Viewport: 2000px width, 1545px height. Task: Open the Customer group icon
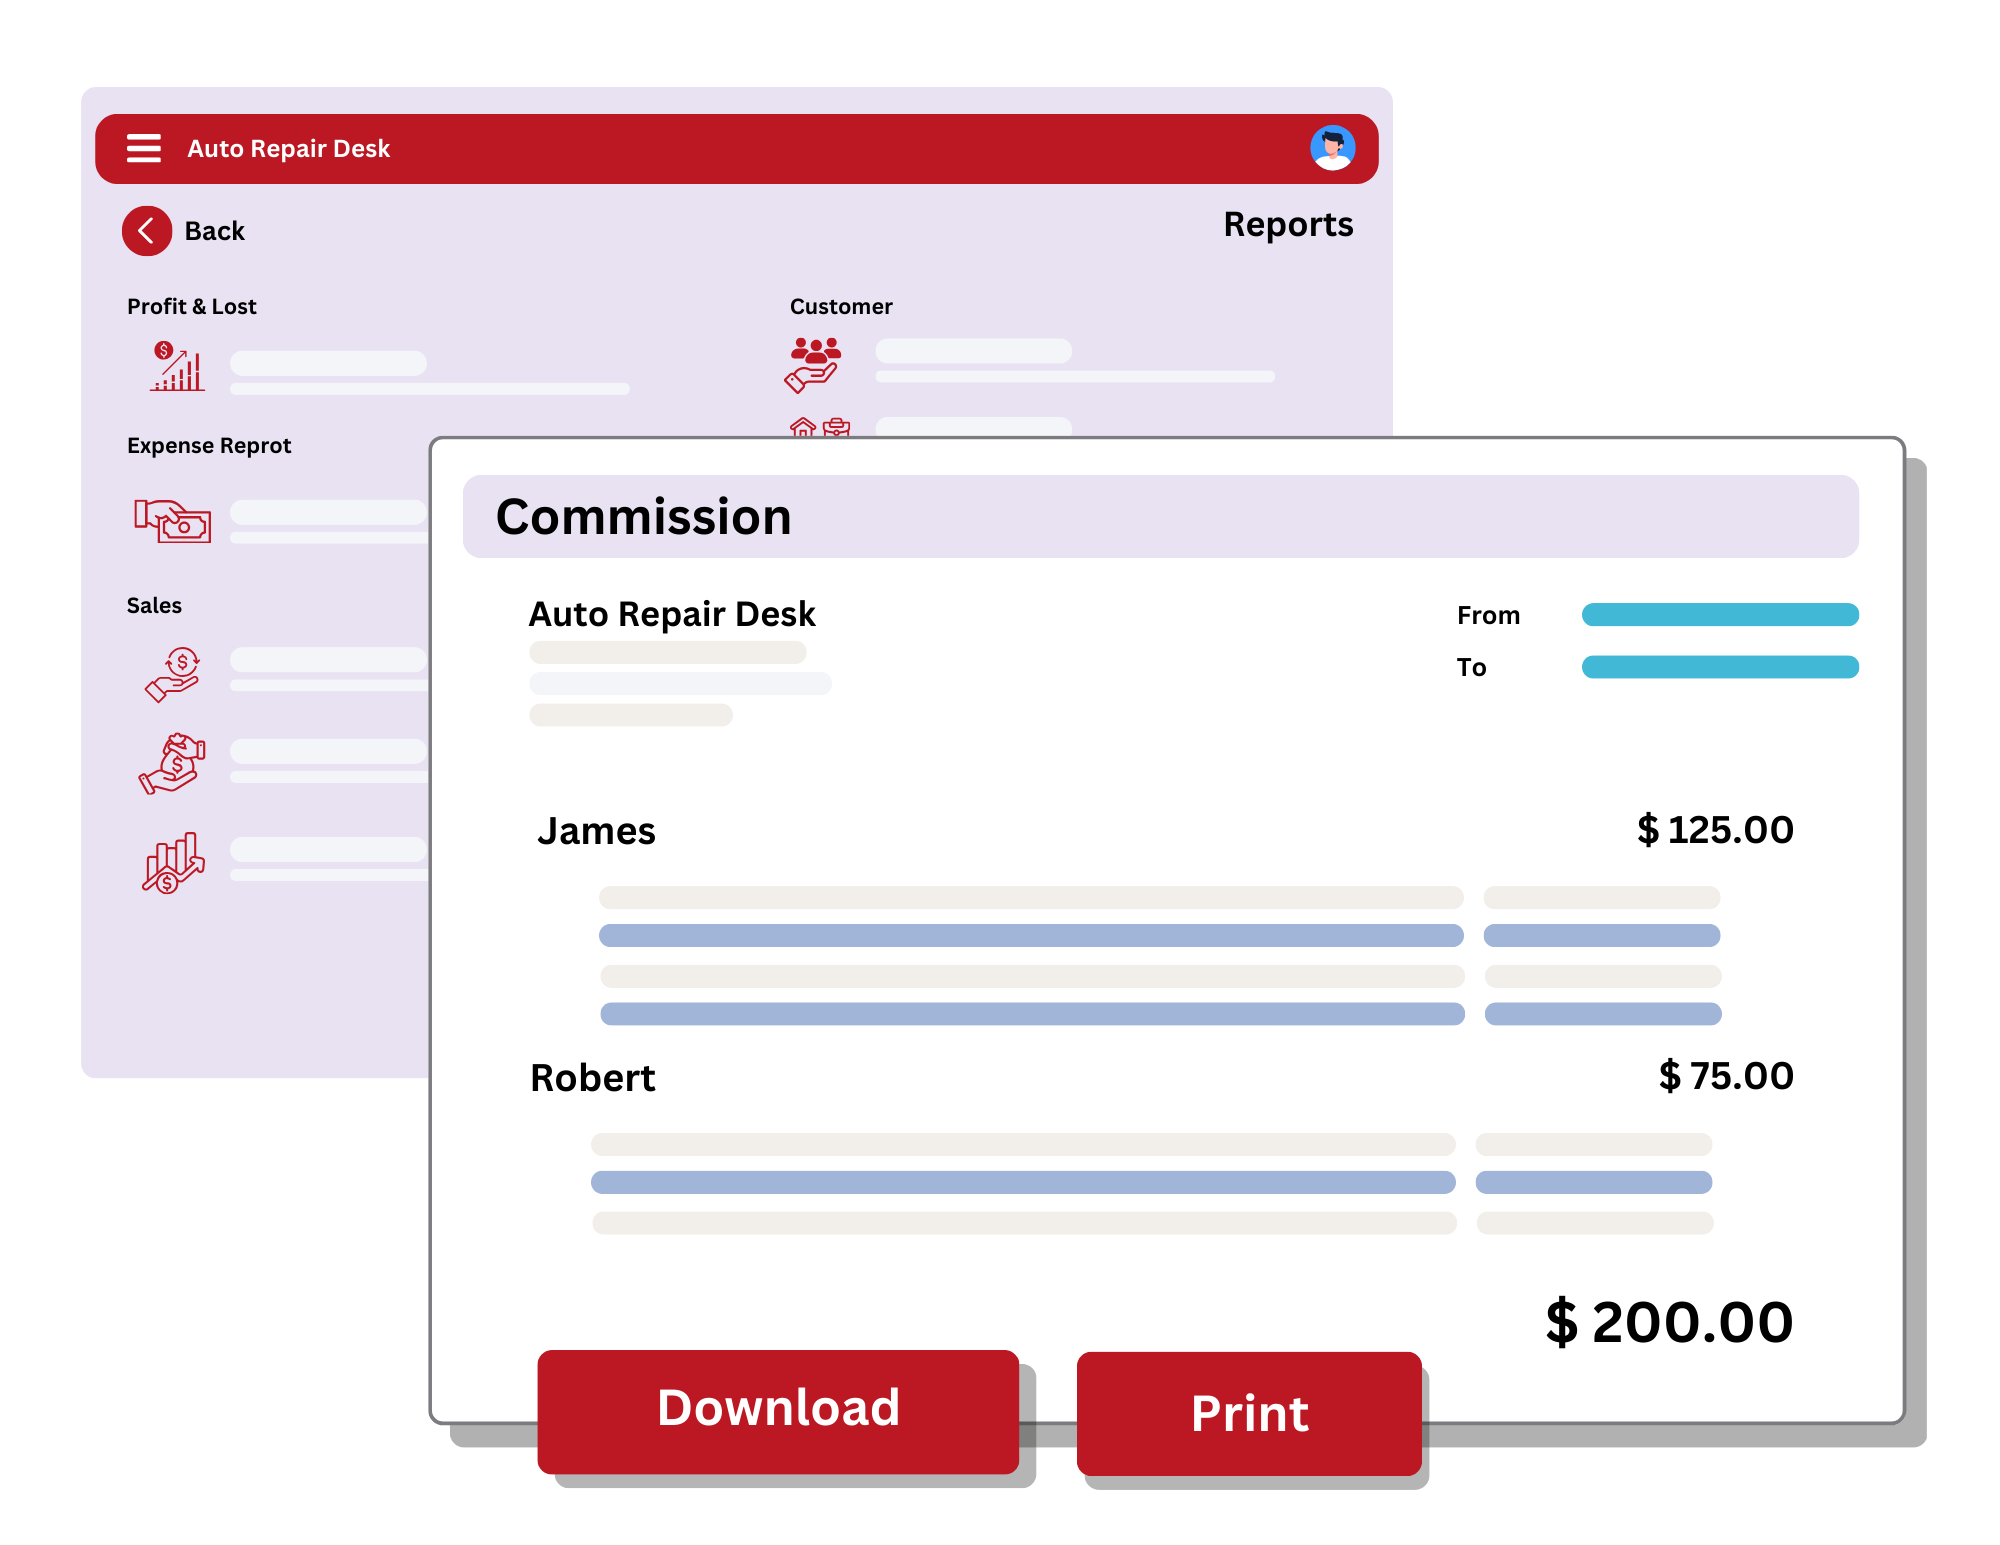[814, 364]
